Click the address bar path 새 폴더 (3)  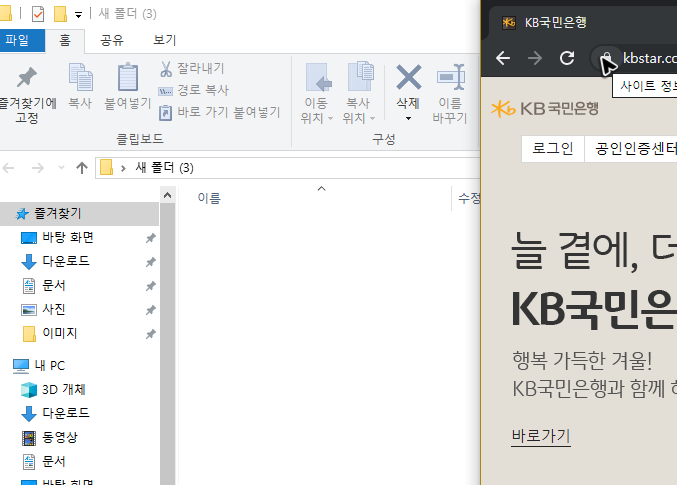click(x=164, y=168)
